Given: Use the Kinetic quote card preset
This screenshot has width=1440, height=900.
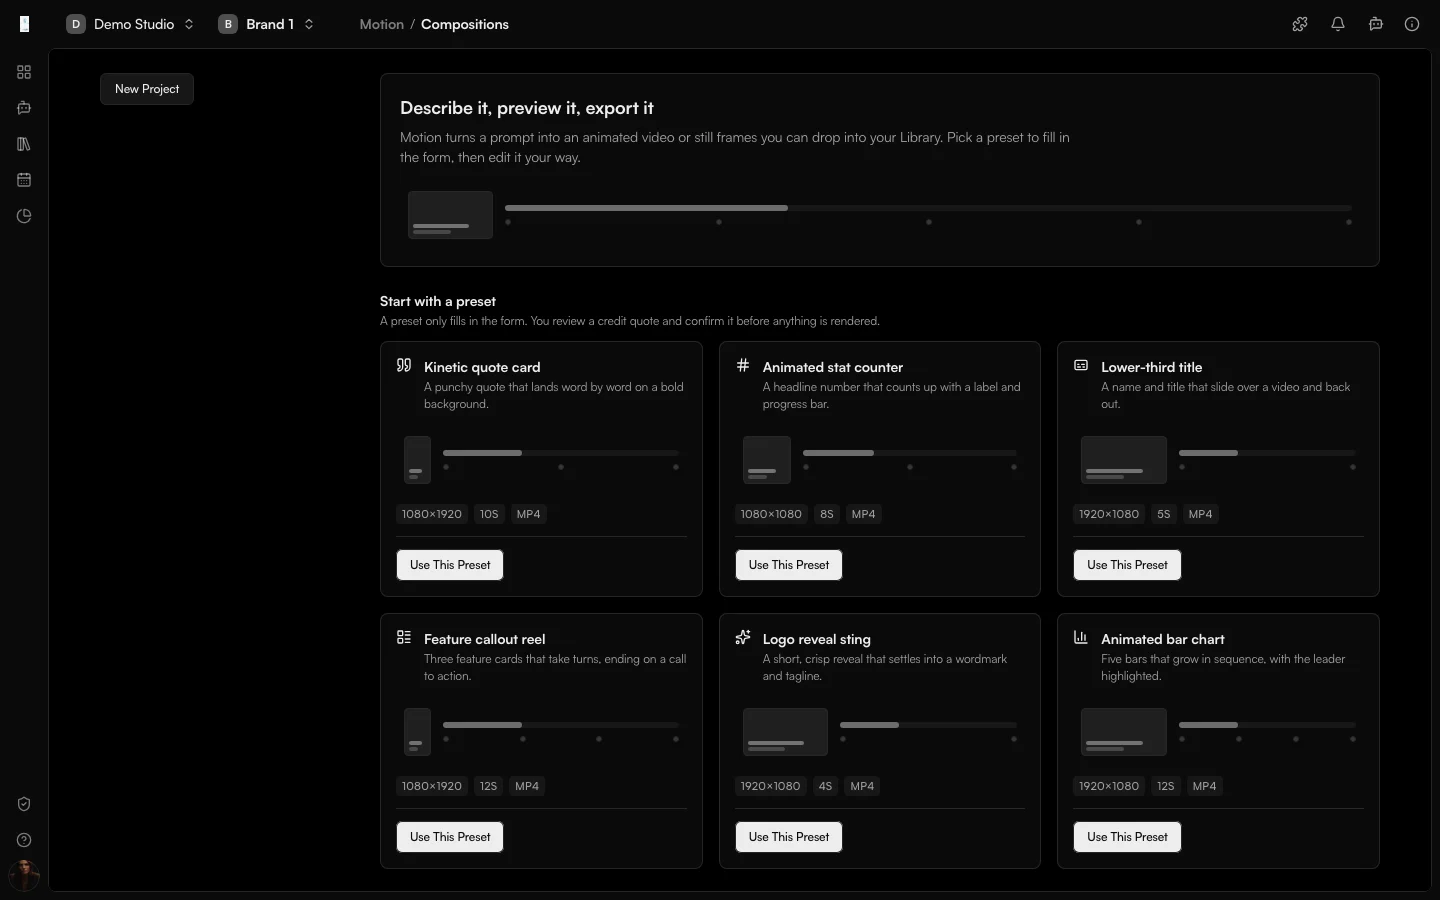Looking at the screenshot, I should click(450, 565).
